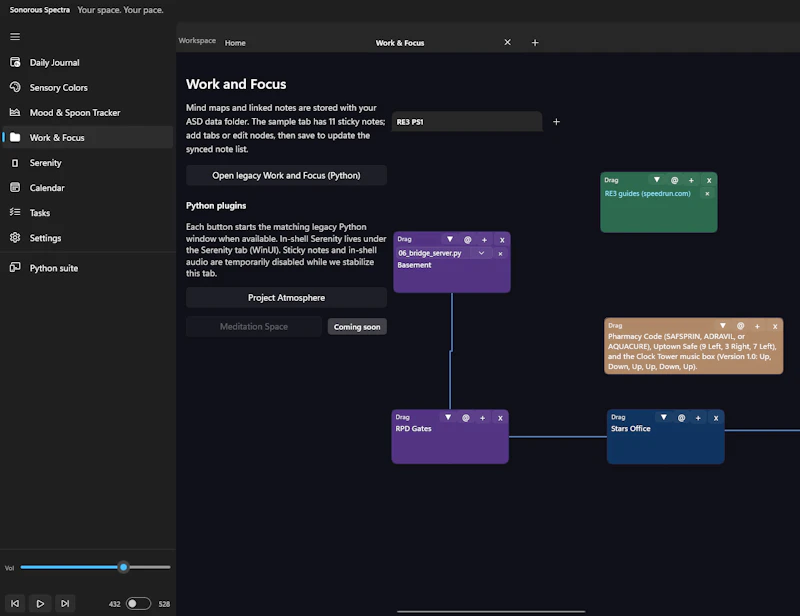
Task: Skip to the next audio track
Action: (x=65, y=603)
